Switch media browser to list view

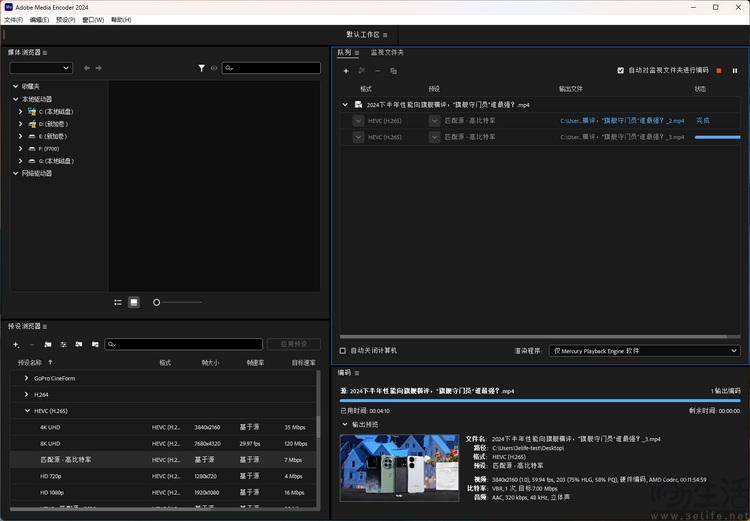click(118, 302)
